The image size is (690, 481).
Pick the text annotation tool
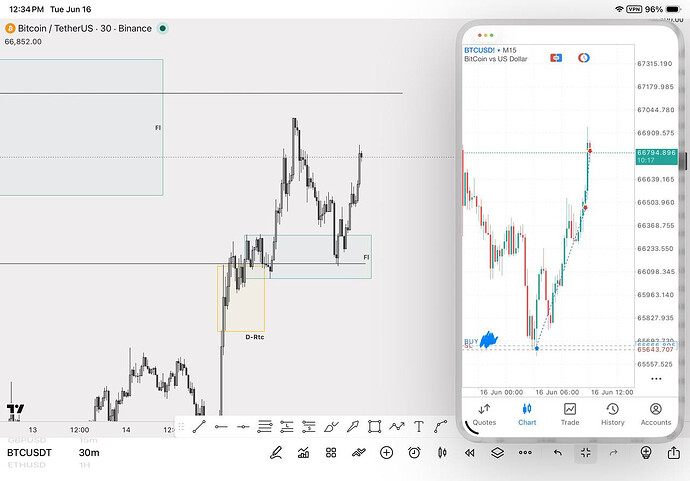click(x=419, y=426)
